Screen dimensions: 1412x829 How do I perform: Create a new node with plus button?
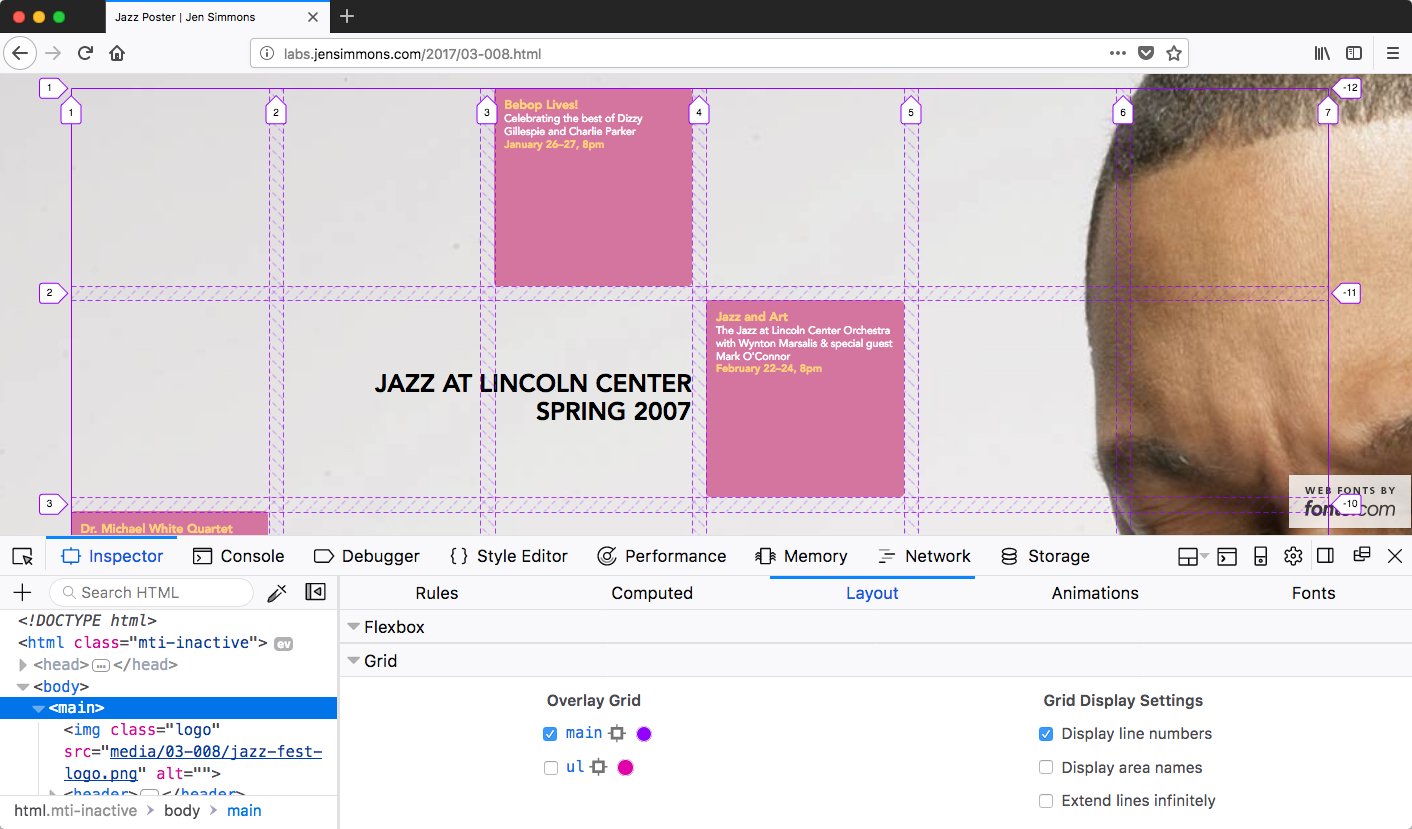pos(22,592)
